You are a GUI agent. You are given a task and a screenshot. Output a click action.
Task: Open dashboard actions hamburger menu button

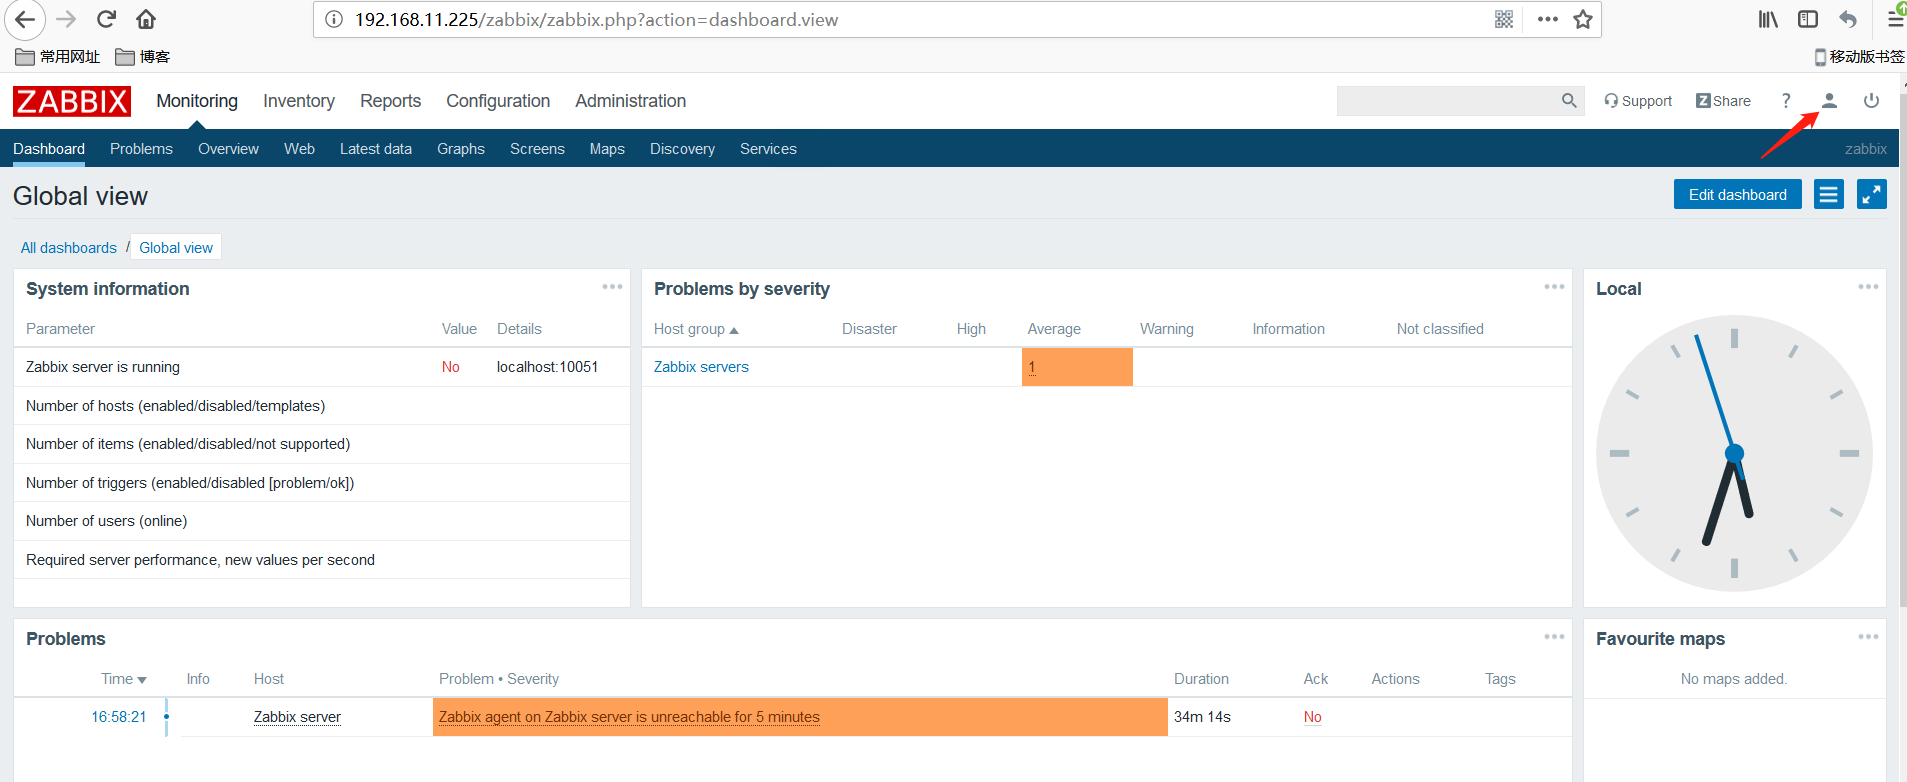point(1829,195)
